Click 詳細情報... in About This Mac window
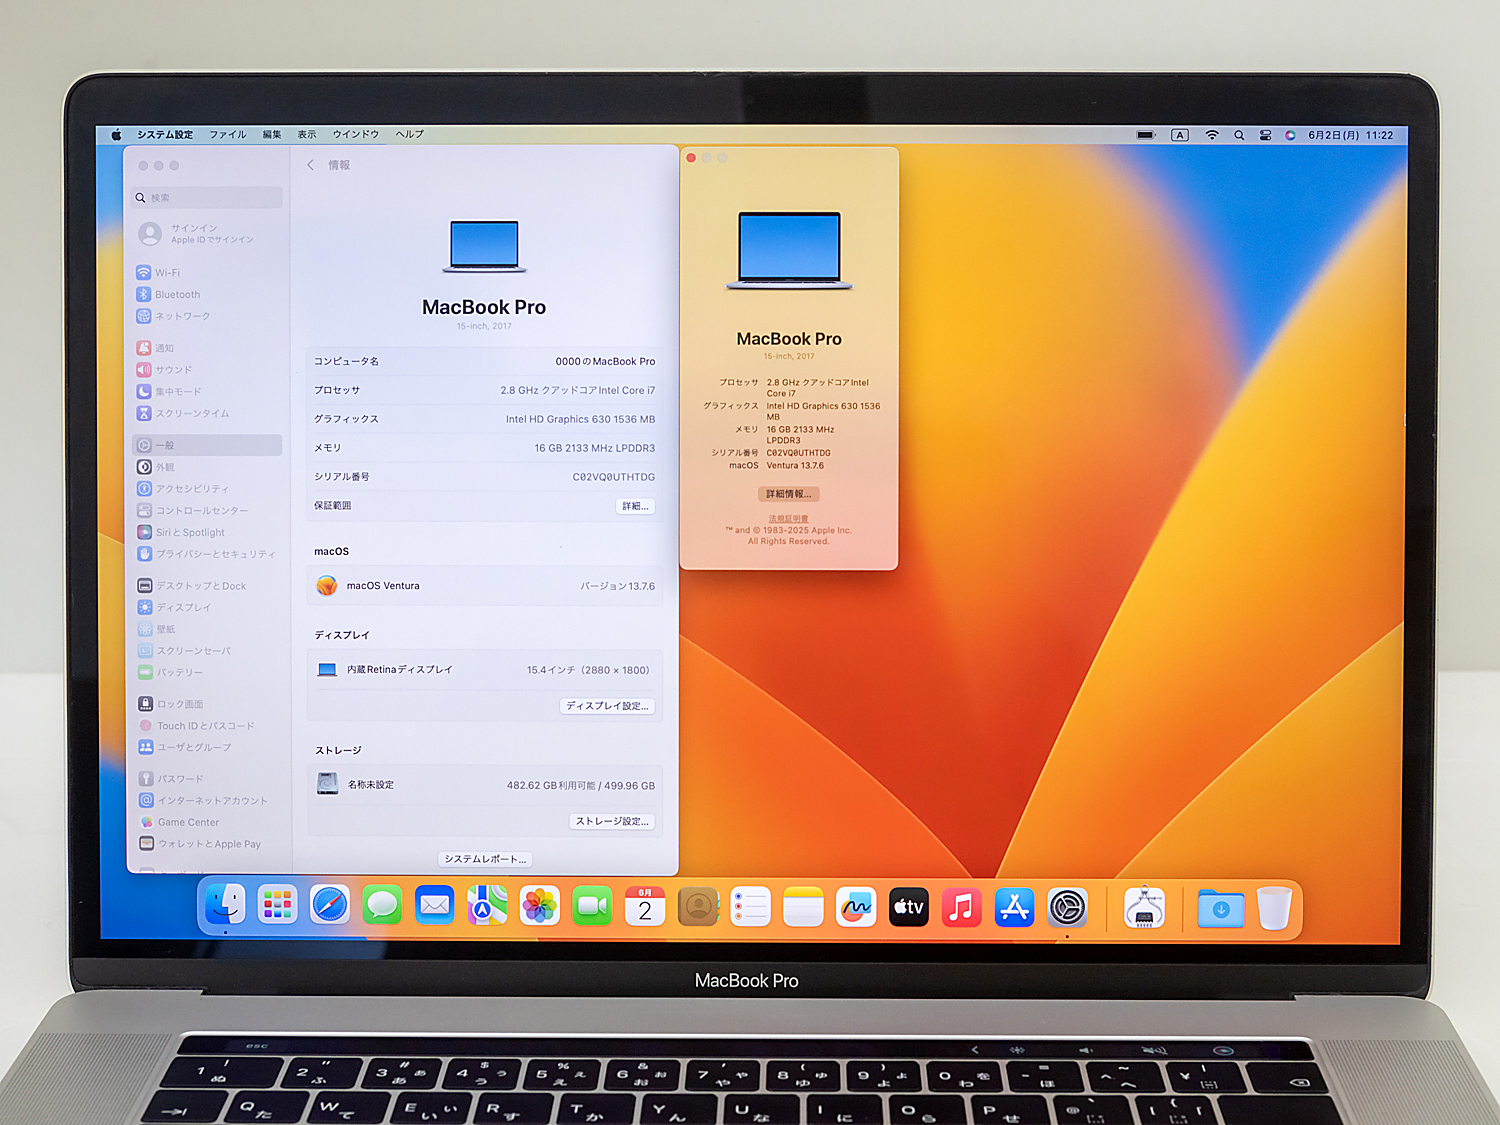The image size is (1500, 1125). 789,494
